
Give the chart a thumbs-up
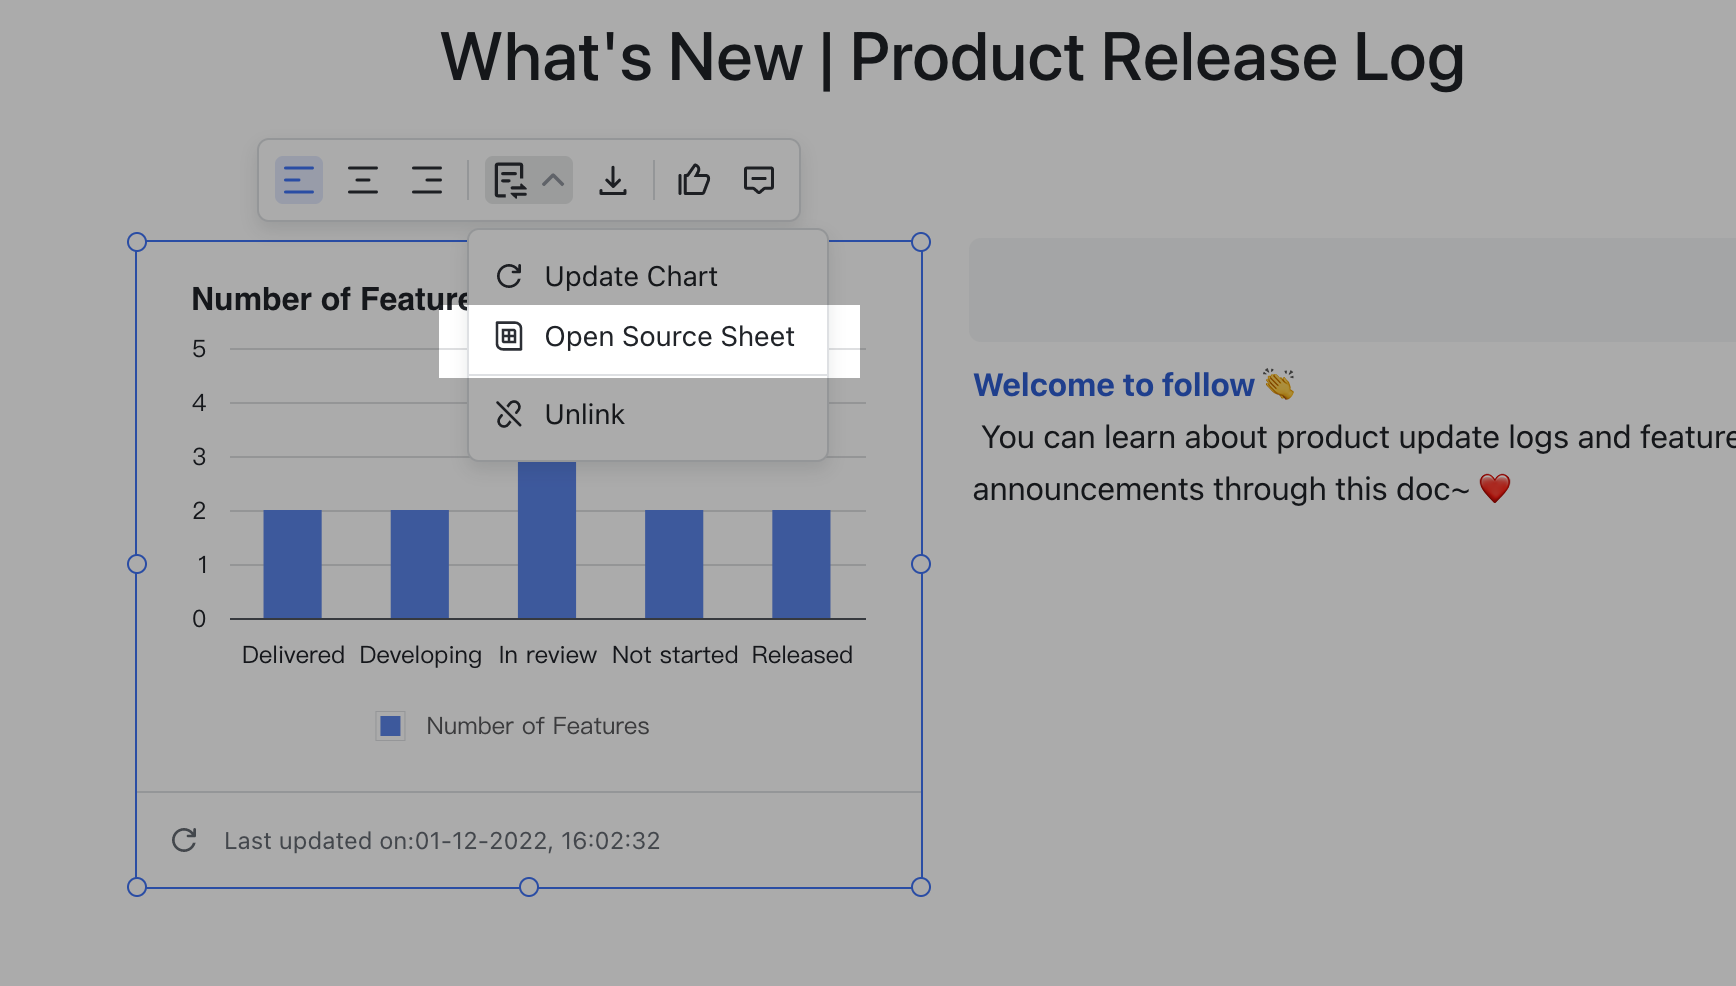pos(693,180)
